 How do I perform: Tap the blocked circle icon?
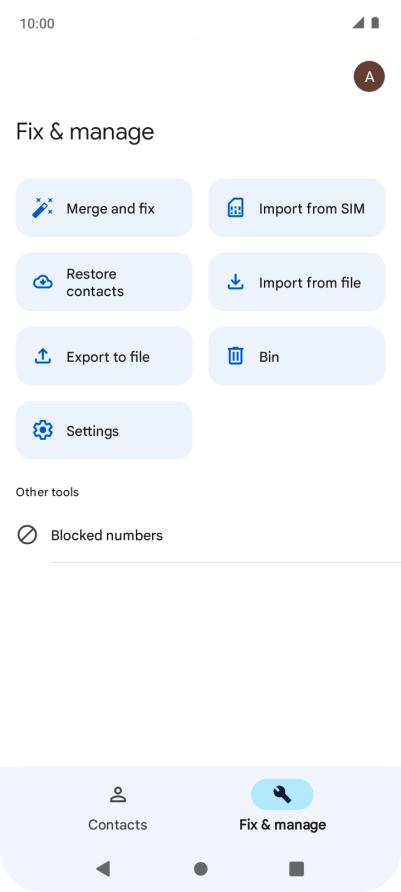click(x=27, y=535)
